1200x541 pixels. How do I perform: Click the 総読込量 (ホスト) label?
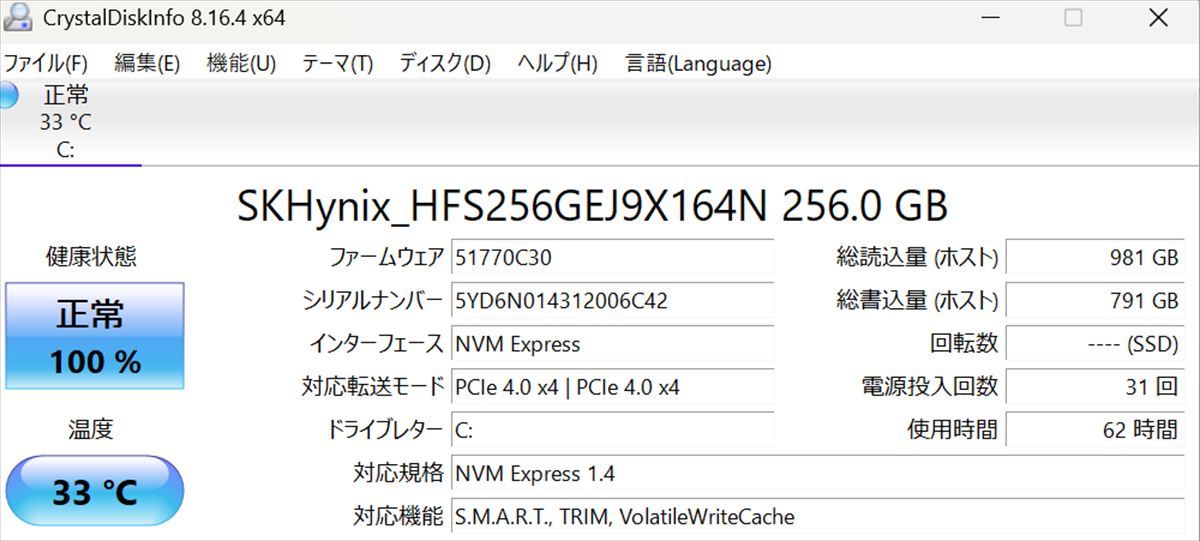pos(917,258)
